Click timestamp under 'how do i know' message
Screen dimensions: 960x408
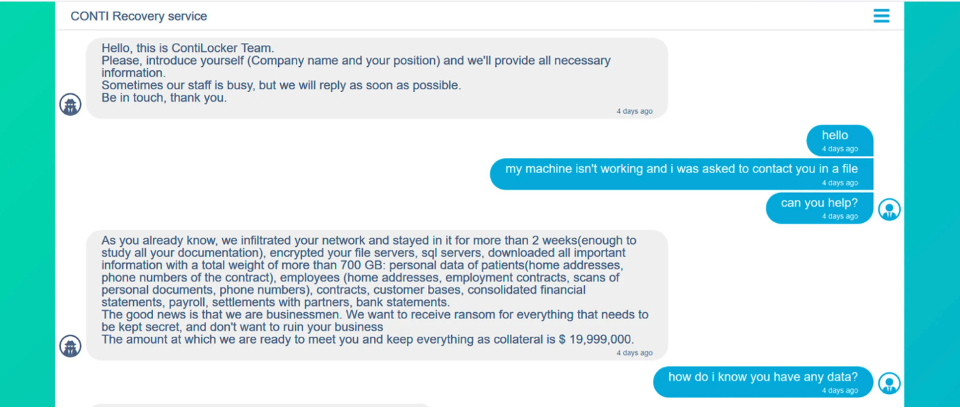point(840,390)
